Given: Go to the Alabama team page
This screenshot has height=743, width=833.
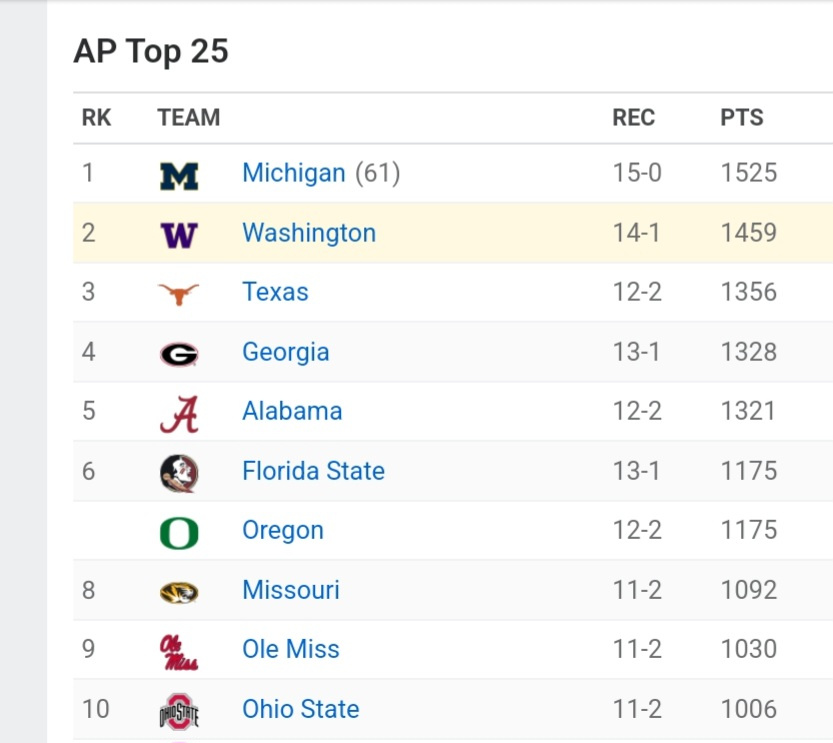Looking at the screenshot, I should click(292, 411).
